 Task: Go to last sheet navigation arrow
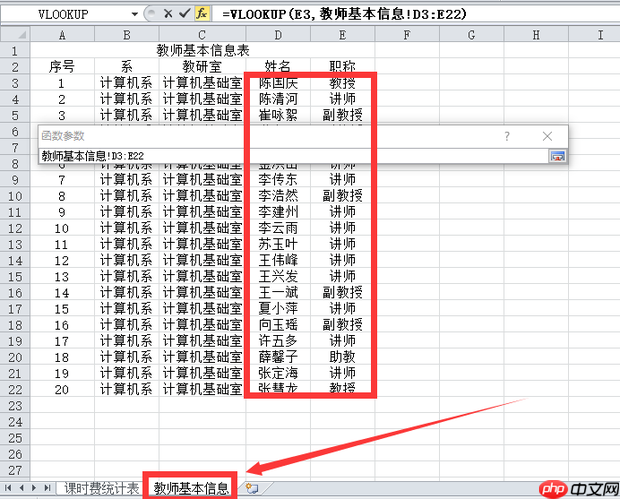pos(47,488)
